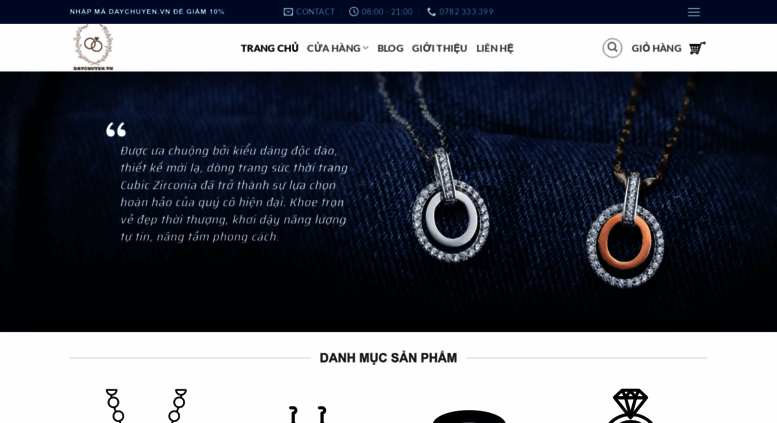Click the Daychuyen.vn rings logo
777x423 pixels.
pos(93,48)
